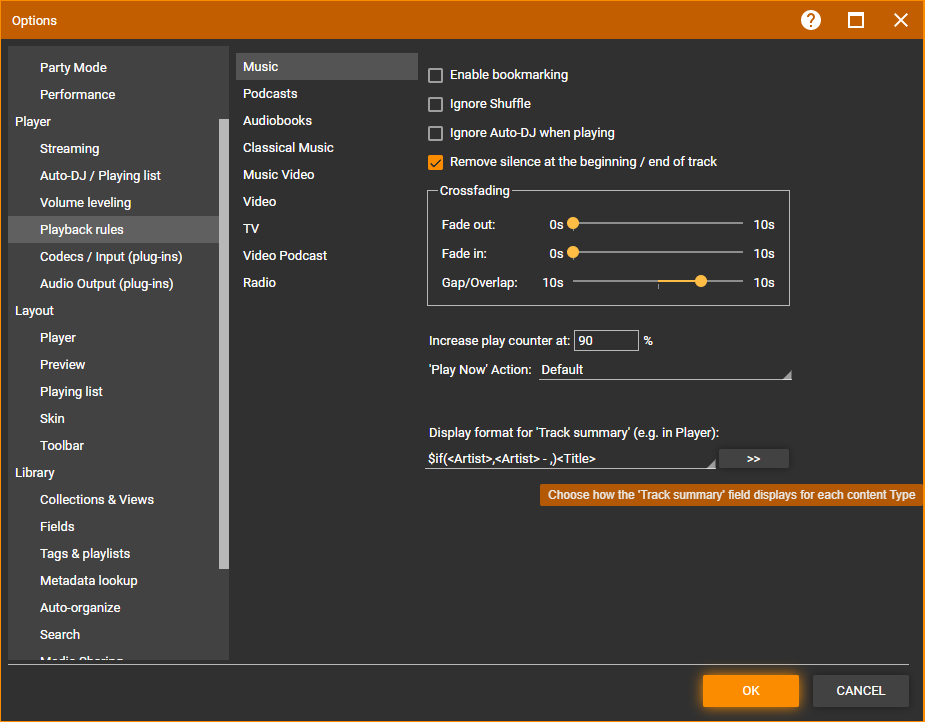Click the >> button beside Track summary format
Image resolution: width=925 pixels, height=722 pixels.
point(753,459)
